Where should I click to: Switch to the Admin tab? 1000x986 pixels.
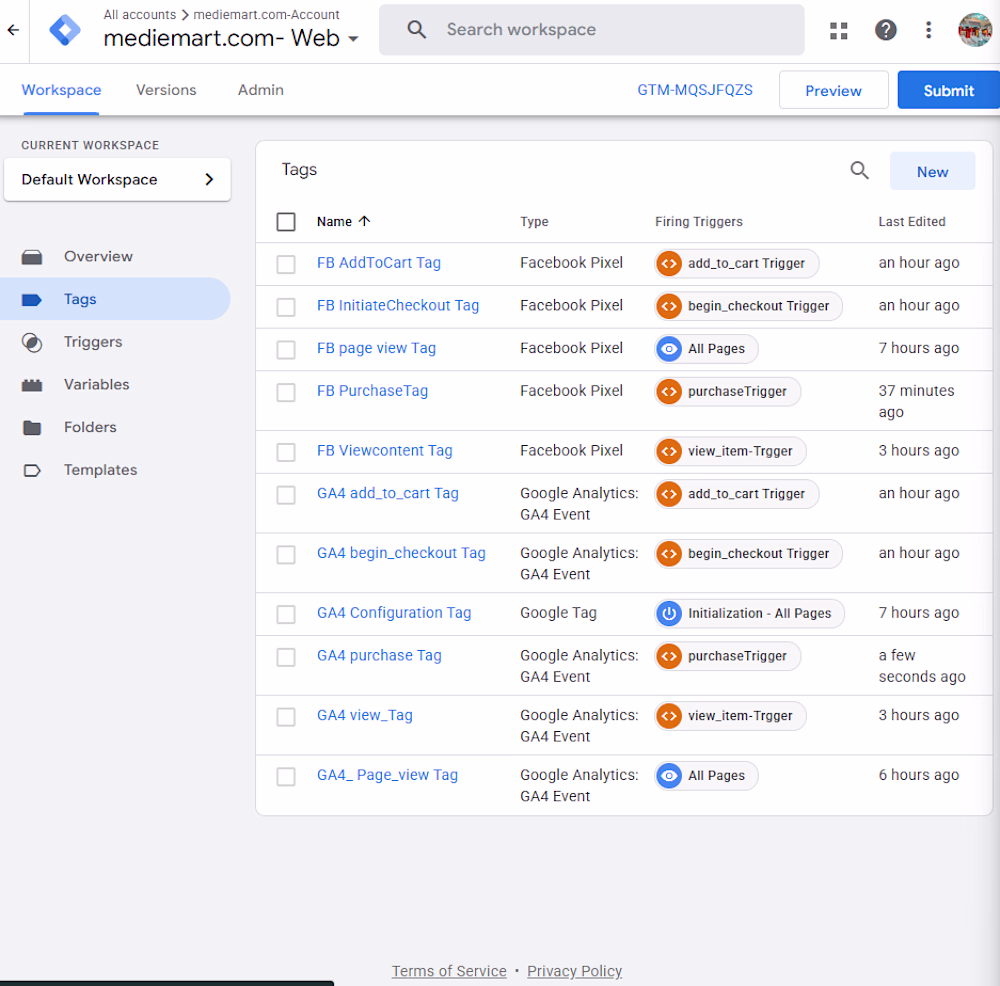tap(261, 90)
